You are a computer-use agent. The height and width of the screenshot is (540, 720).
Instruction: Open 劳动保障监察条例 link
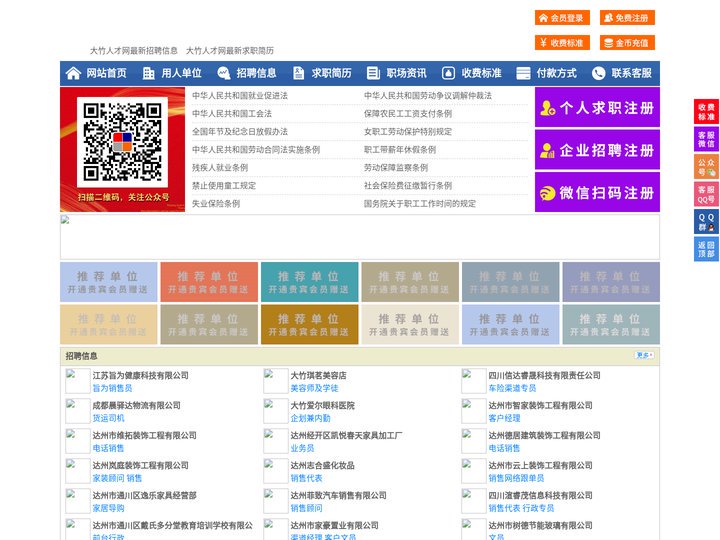tap(396, 168)
